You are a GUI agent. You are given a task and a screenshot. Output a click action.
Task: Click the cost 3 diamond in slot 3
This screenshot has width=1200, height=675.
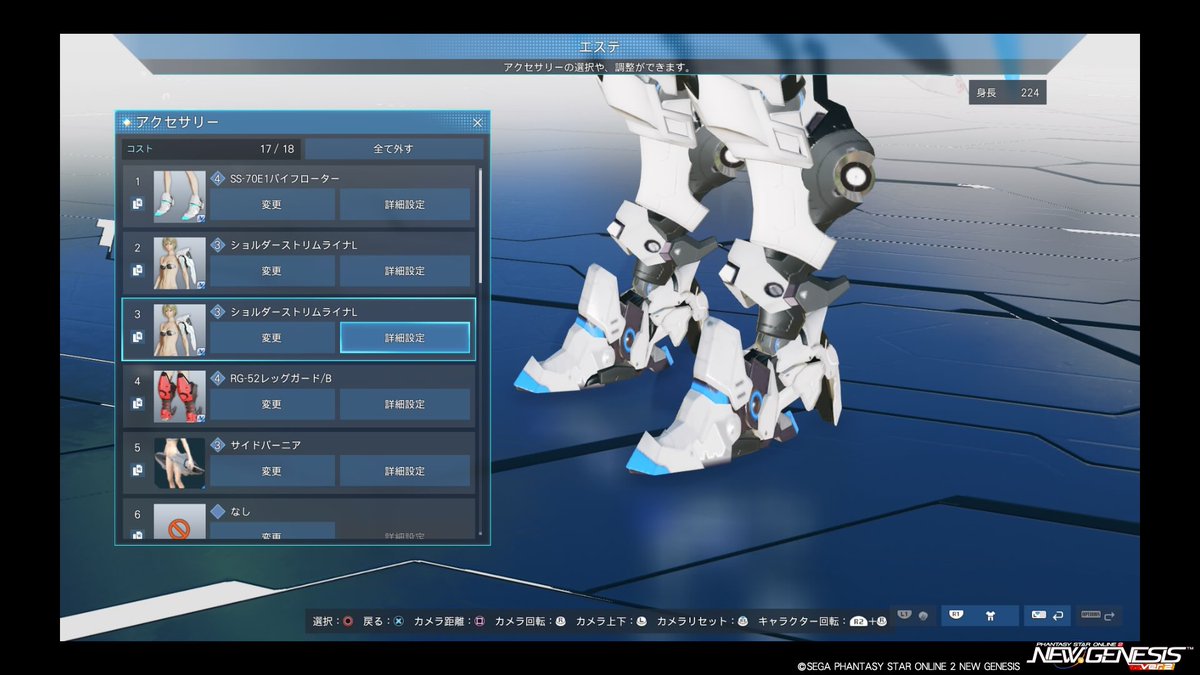[218, 312]
